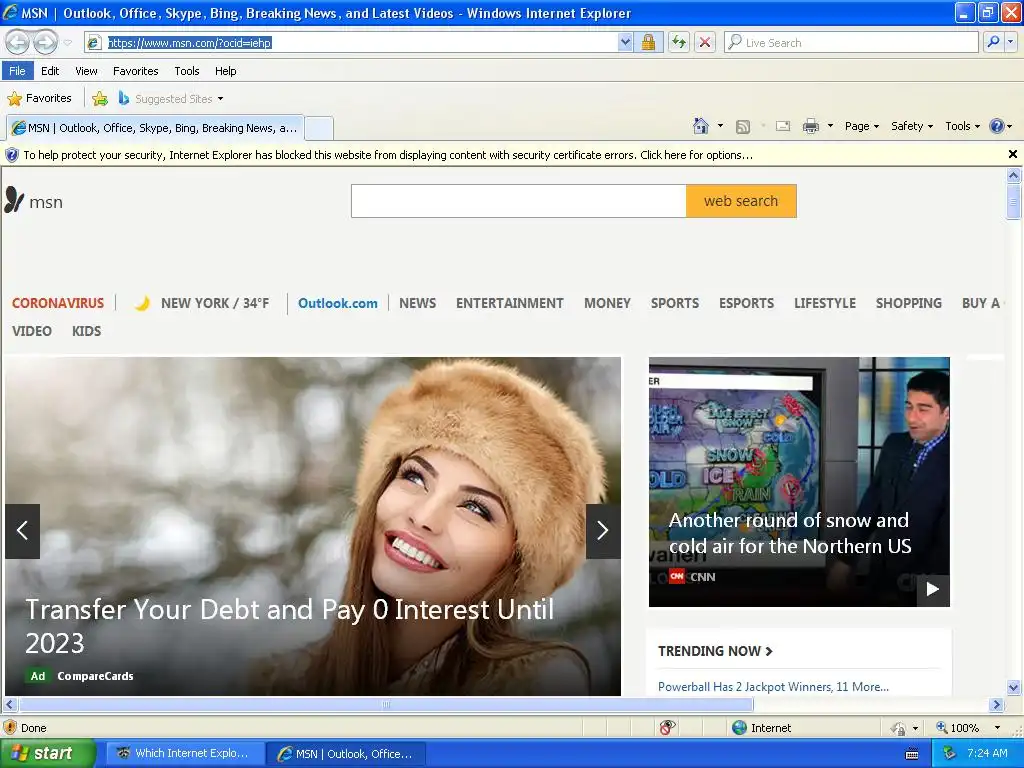Click the taskbar keyboard tray icon
Viewport: 1024px width, 768px height.
click(x=912, y=754)
